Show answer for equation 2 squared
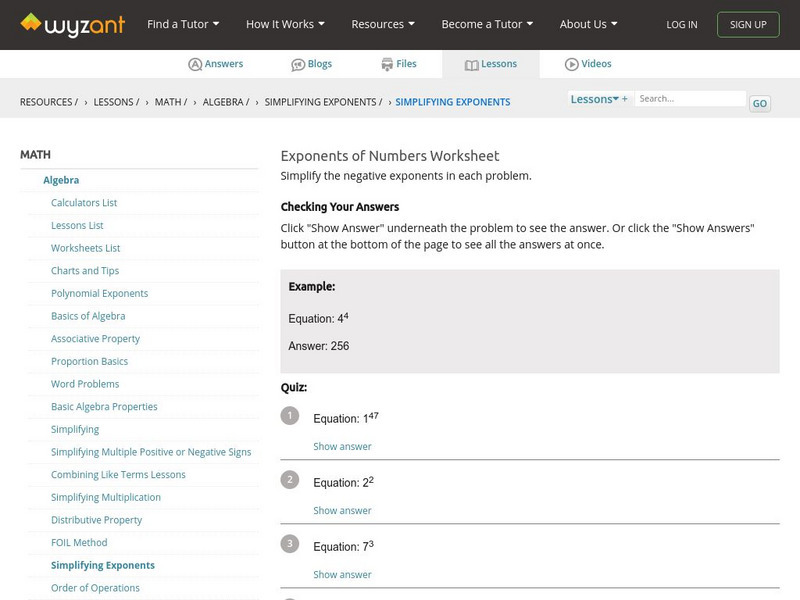This screenshot has width=800, height=600. [x=342, y=511]
